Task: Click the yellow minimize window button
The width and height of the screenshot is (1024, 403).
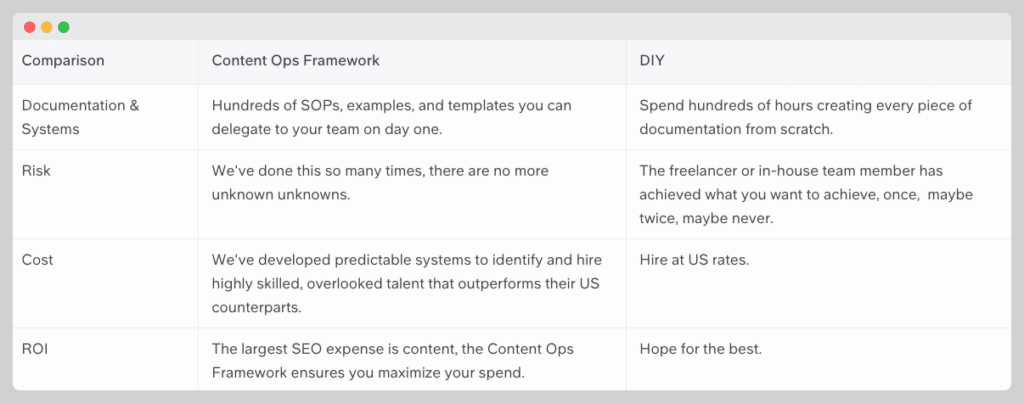Action: tap(46, 27)
